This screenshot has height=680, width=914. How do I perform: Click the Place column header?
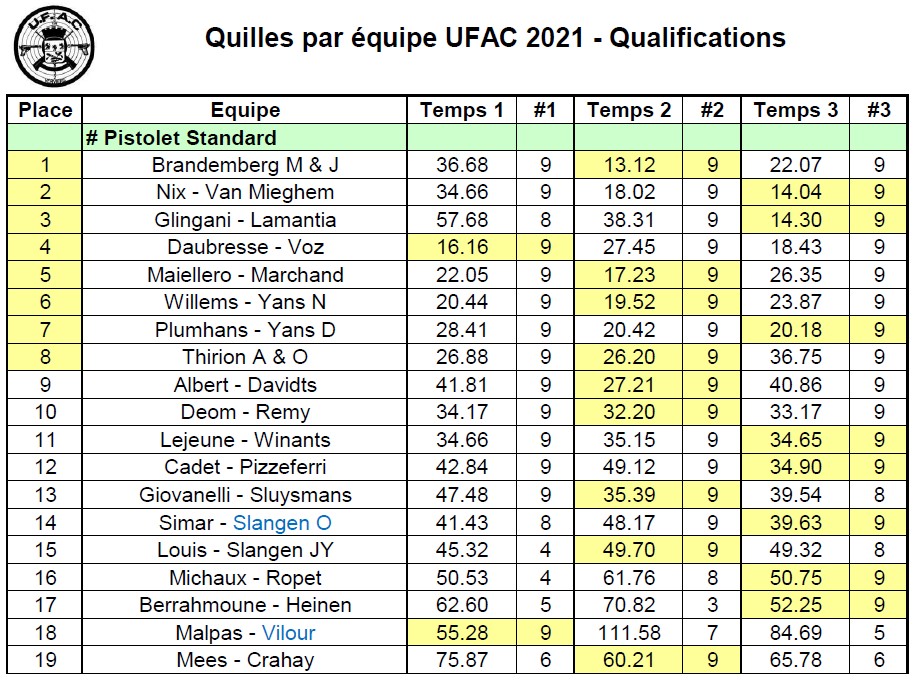[x=45, y=110]
